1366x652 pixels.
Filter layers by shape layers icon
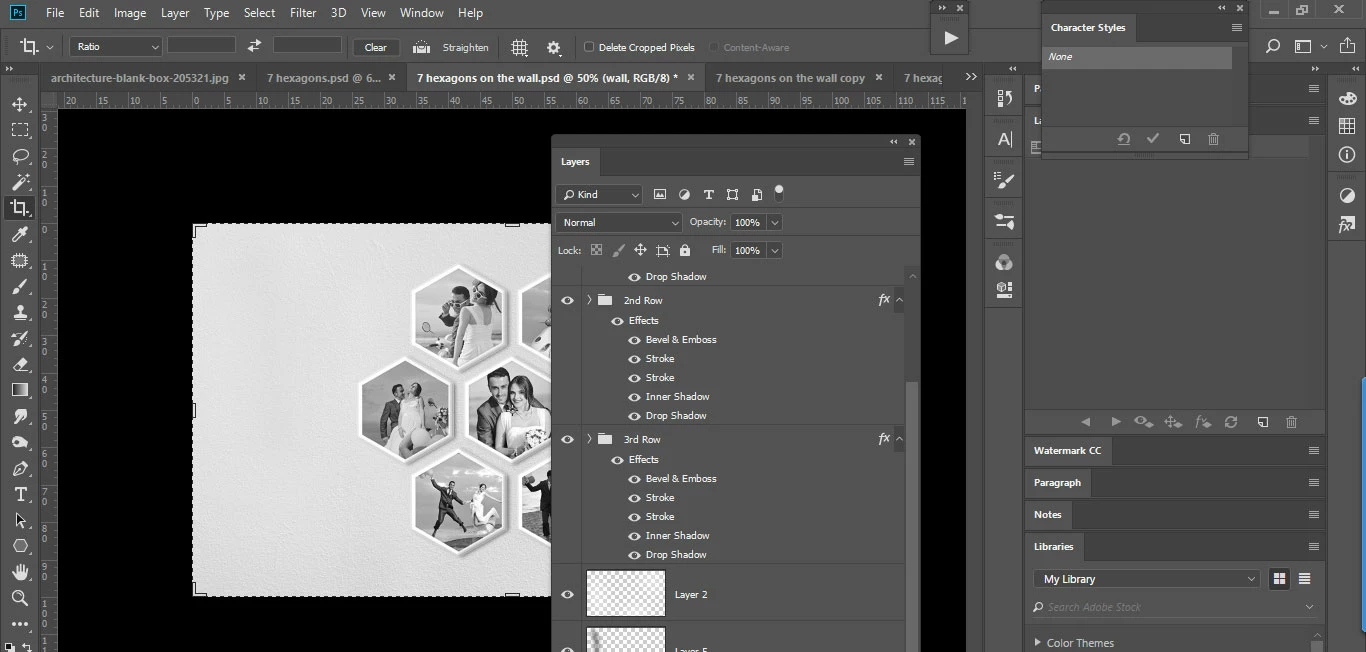coord(732,195)
